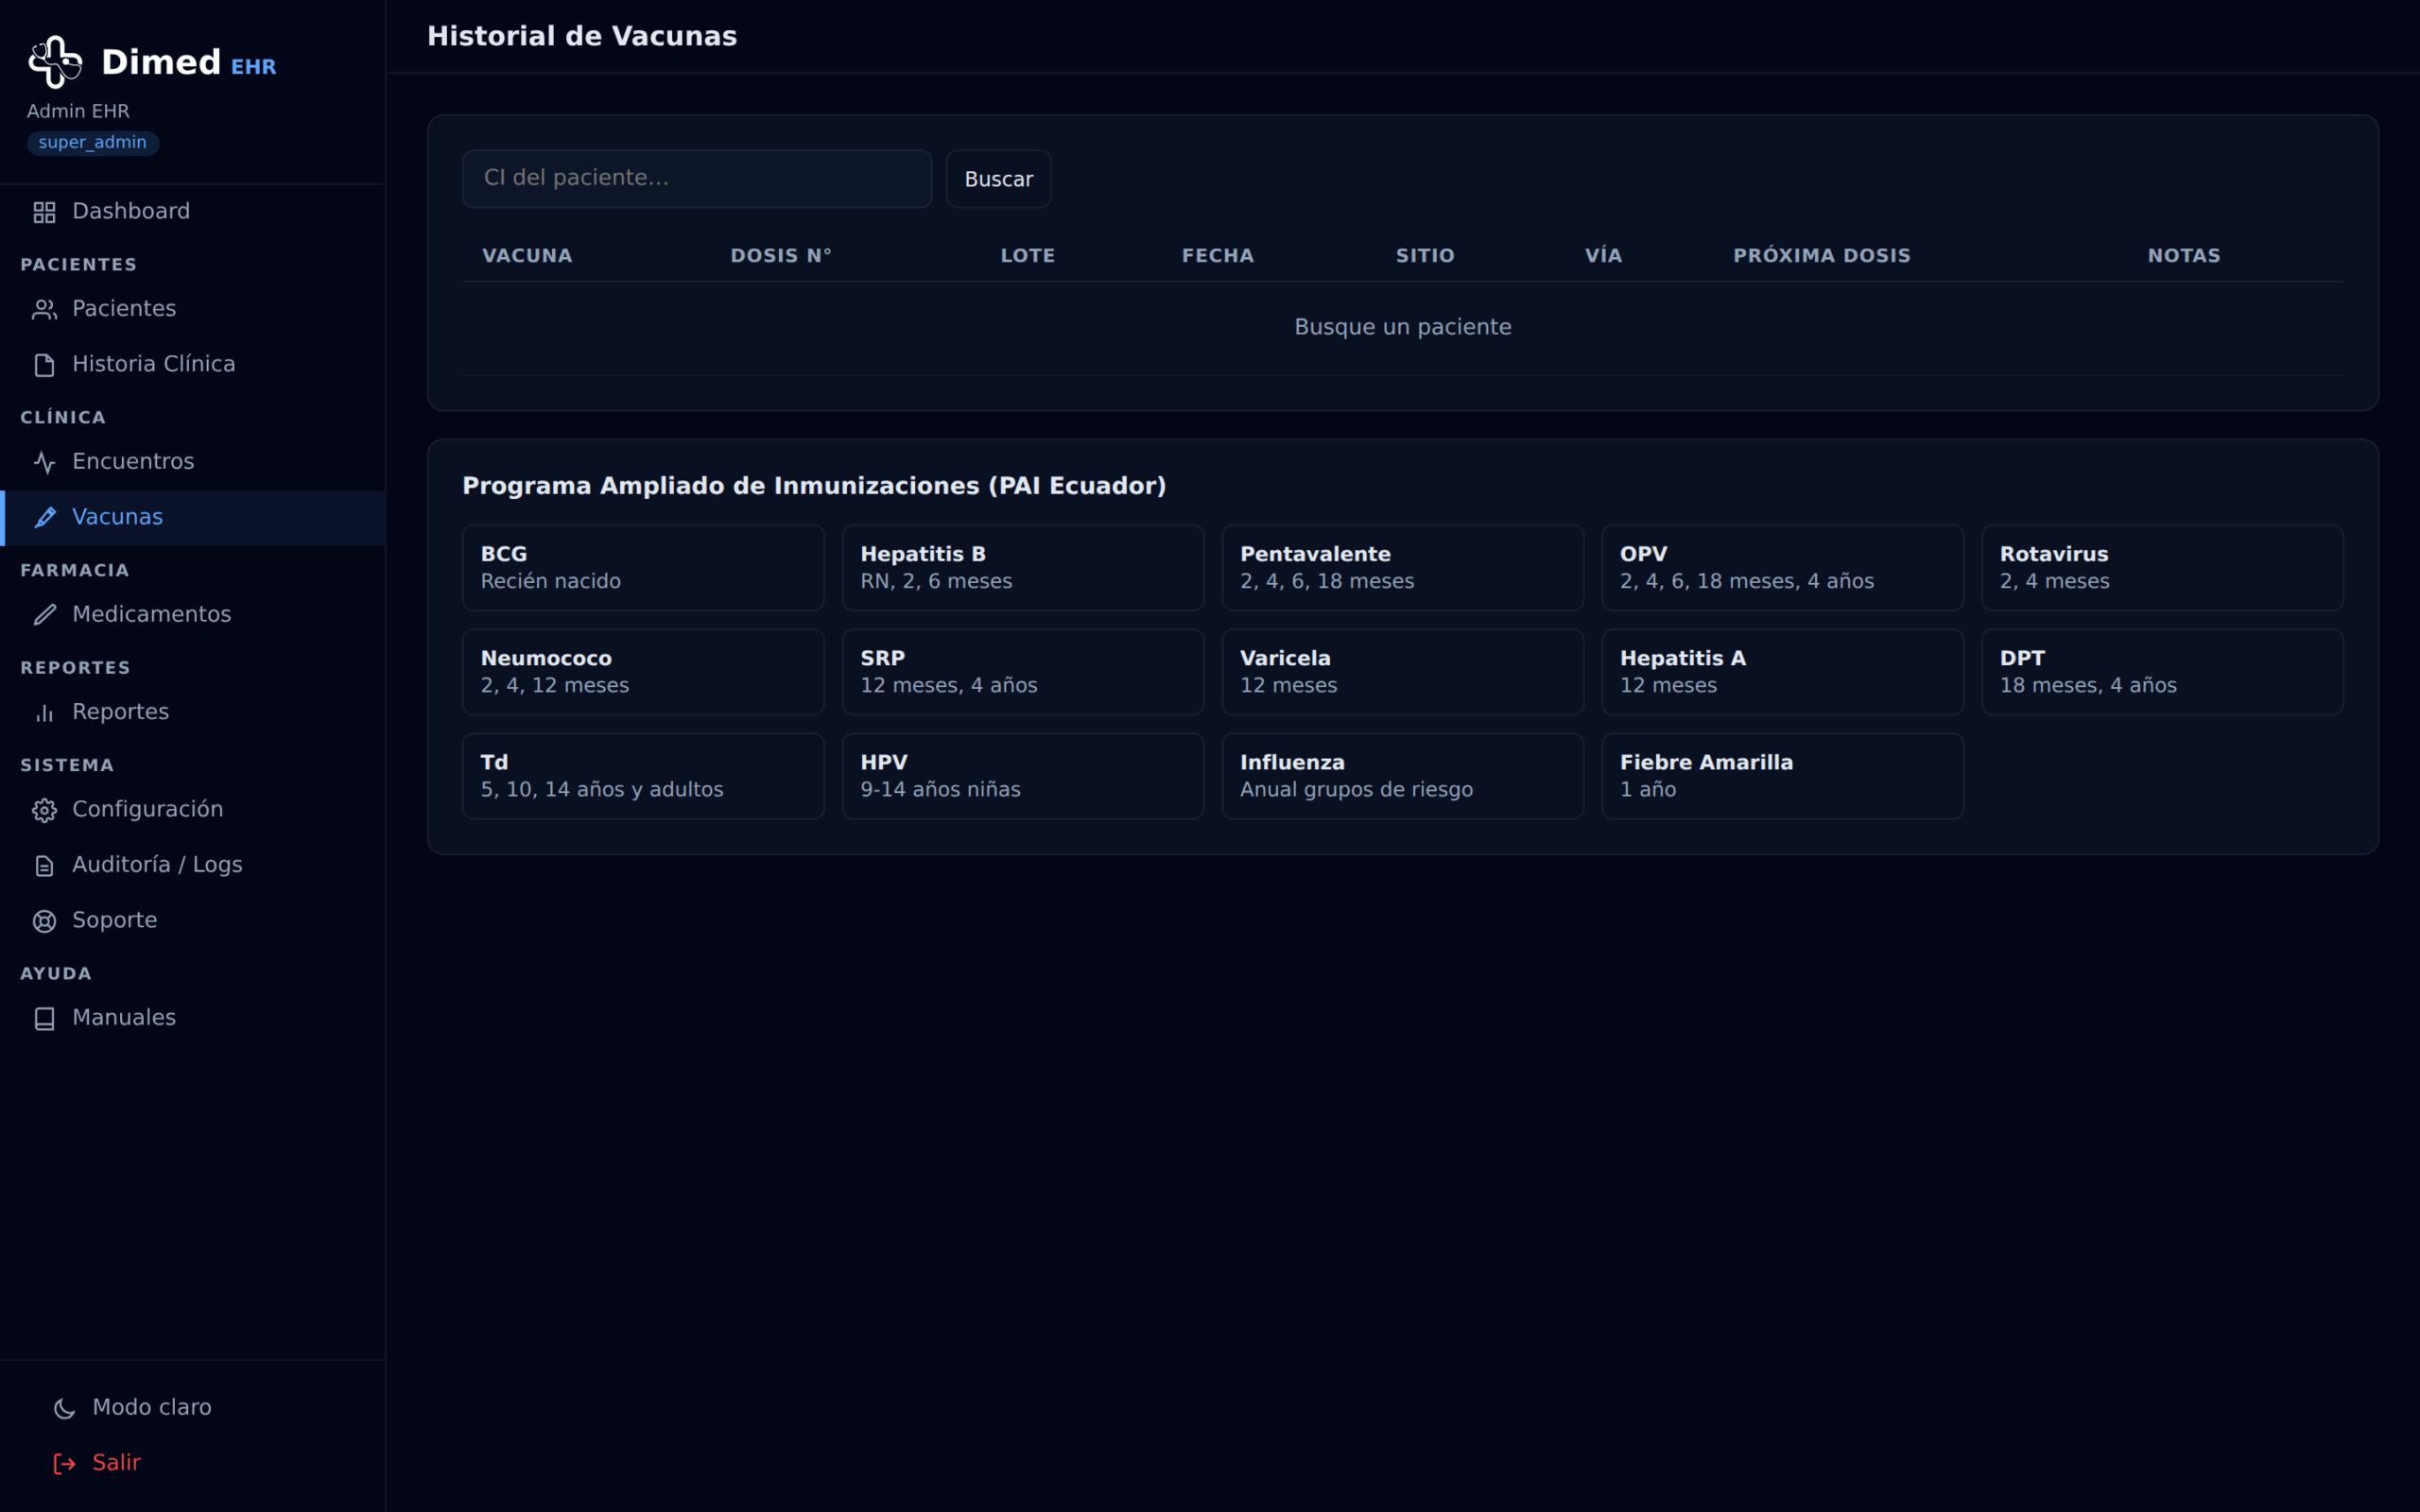Switch to Modo claro
The image size is (2420, 1512).
[193, 1408]
